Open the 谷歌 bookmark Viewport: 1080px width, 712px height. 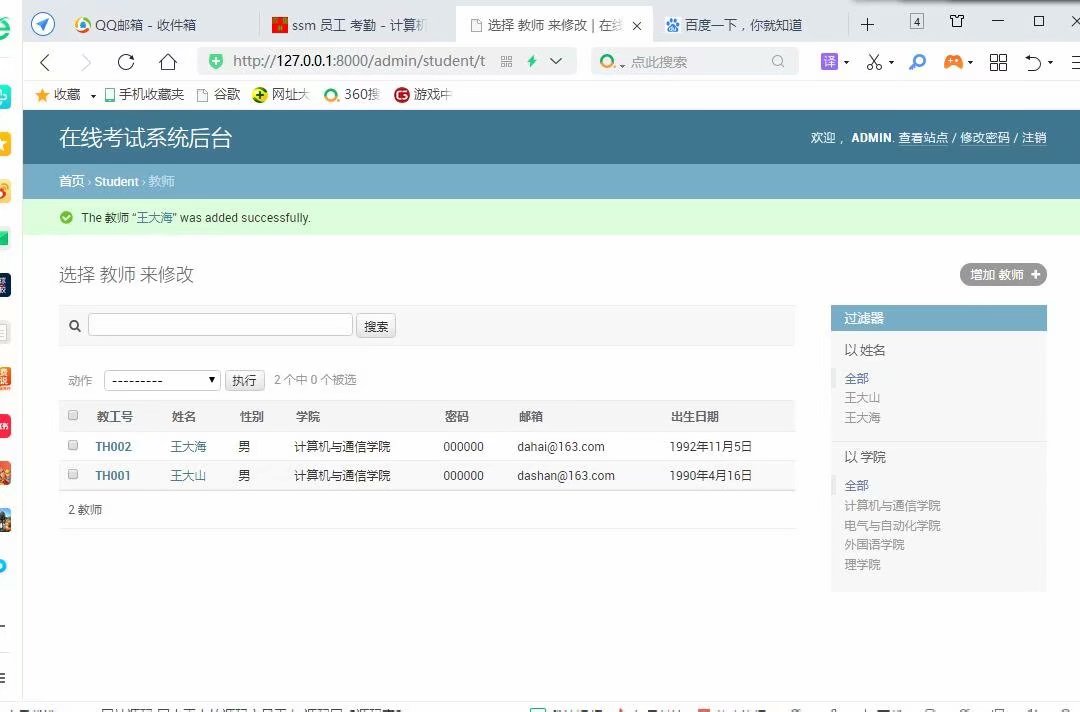coord(218,94)
